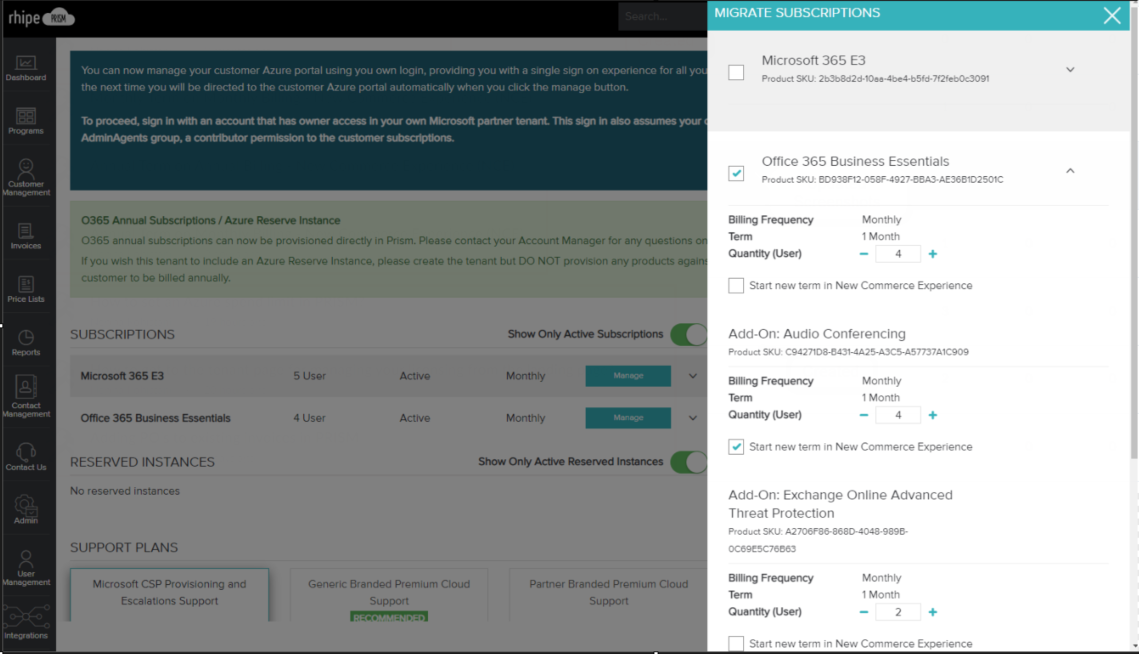Edit Business Essentials quantity field
This screenshot has height=654, width=1139.
(898, 254)
